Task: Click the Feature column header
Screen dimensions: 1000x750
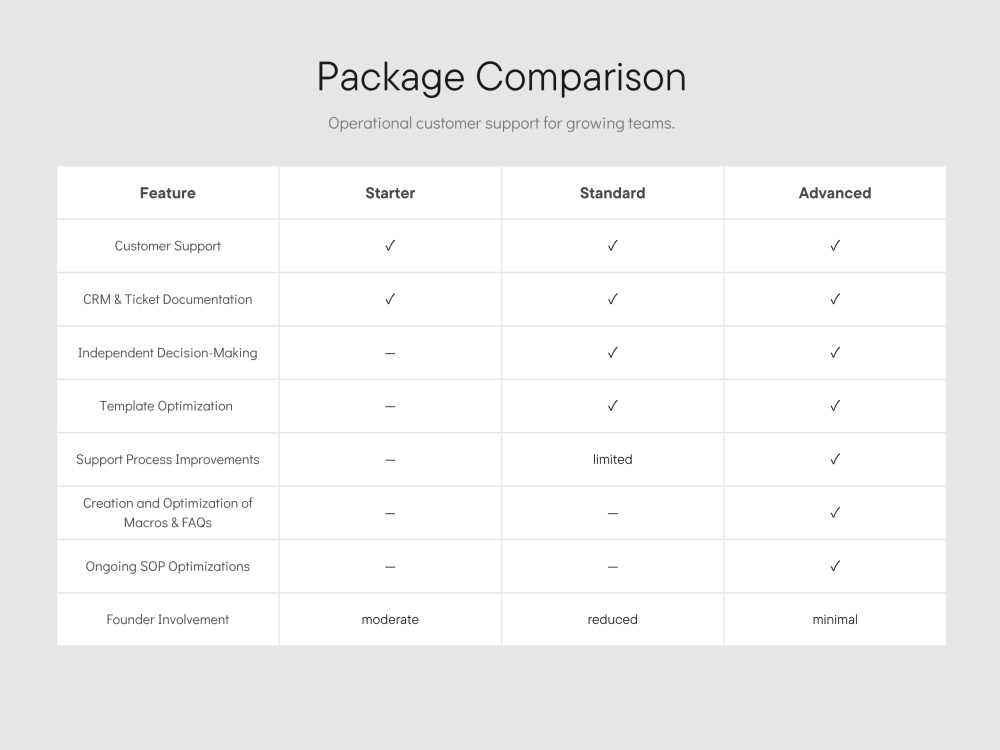Action: [x=168, y=193]
